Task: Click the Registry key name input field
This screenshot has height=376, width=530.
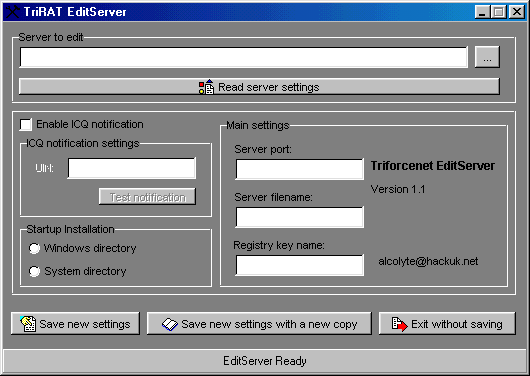Action: click(x=300, y=265)
